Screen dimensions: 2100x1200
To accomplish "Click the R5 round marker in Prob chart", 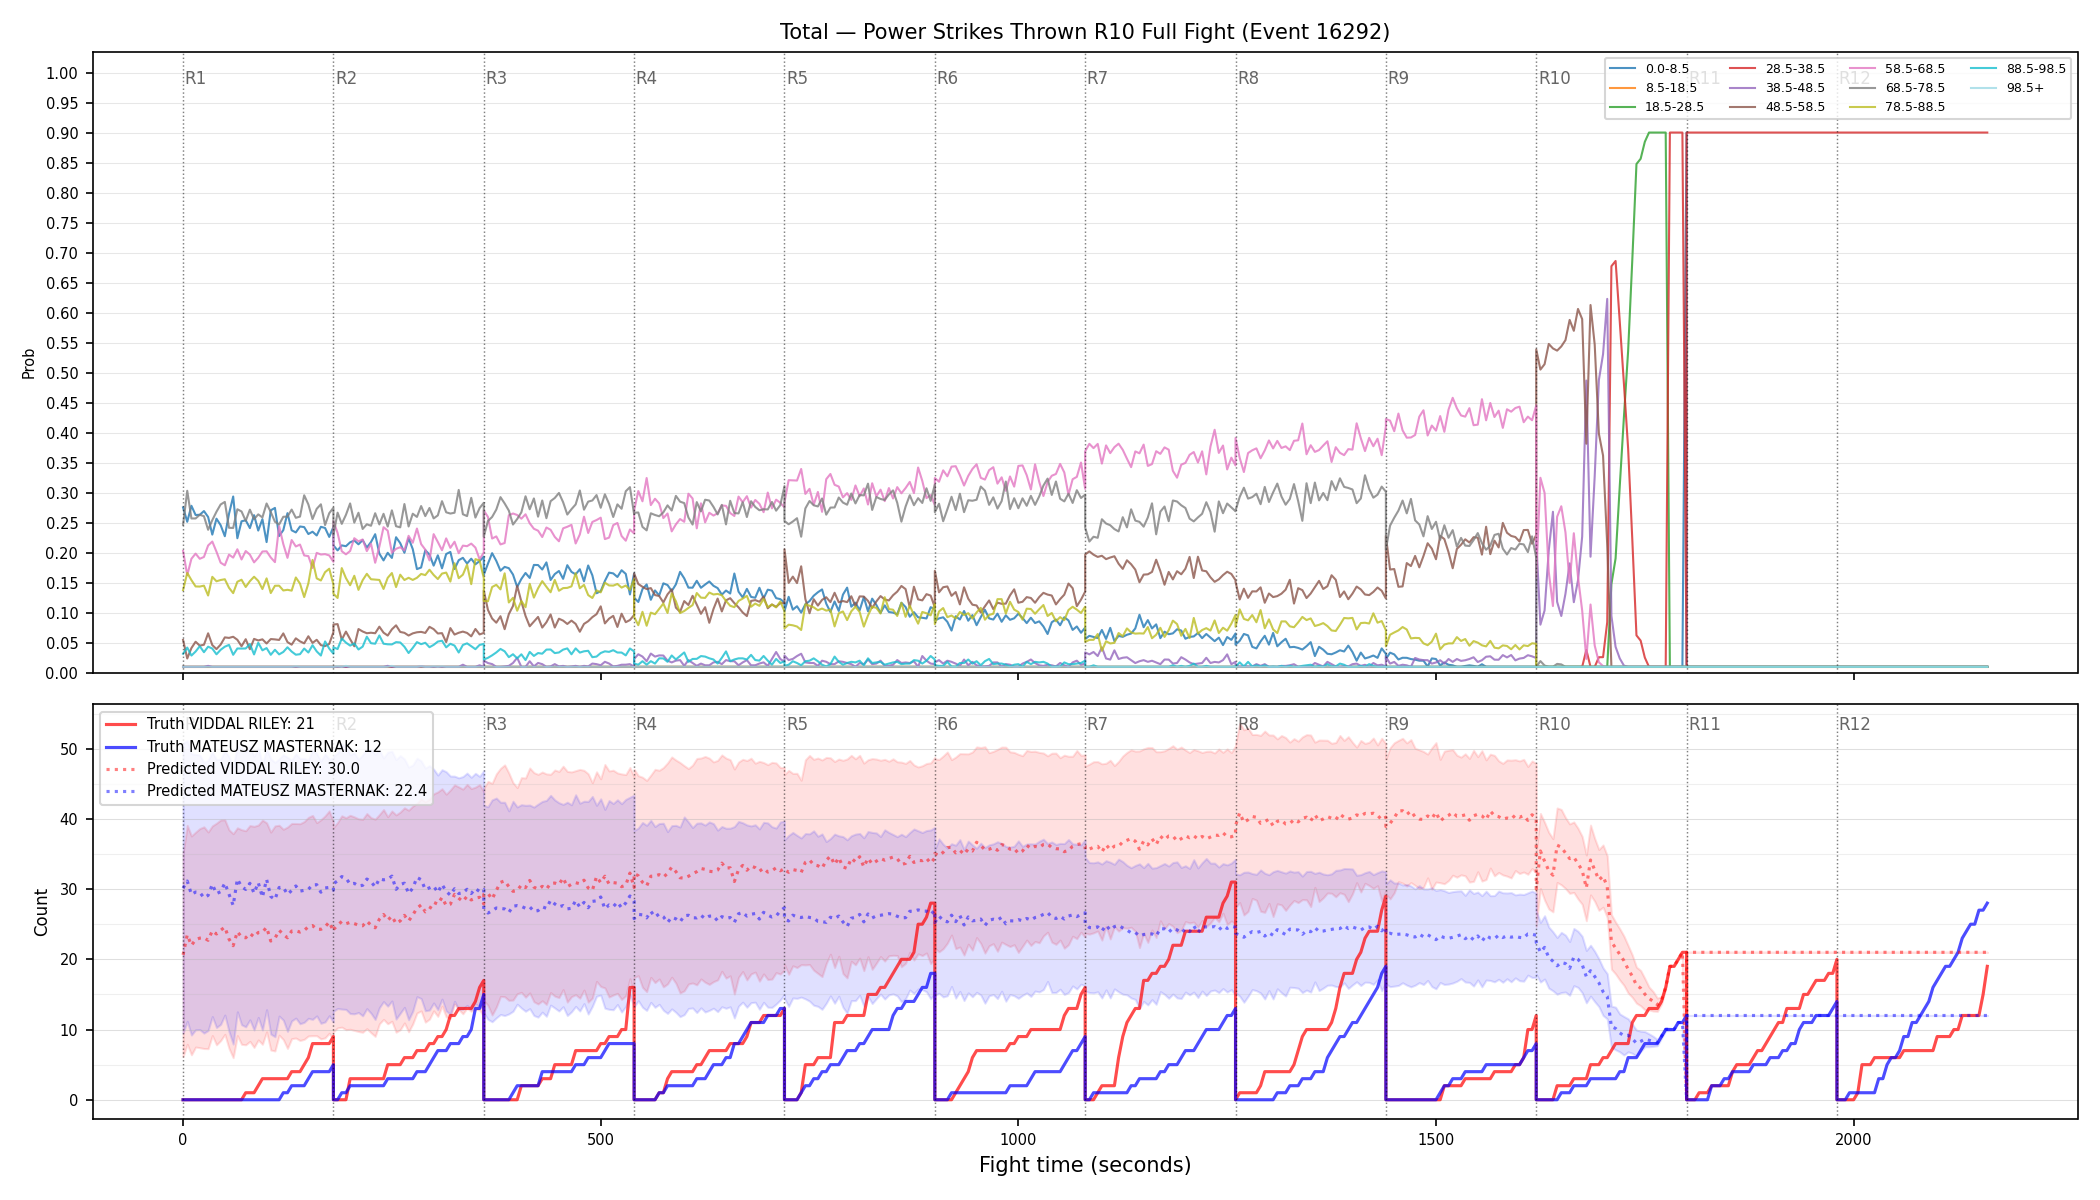I will (x=797, y=78).
